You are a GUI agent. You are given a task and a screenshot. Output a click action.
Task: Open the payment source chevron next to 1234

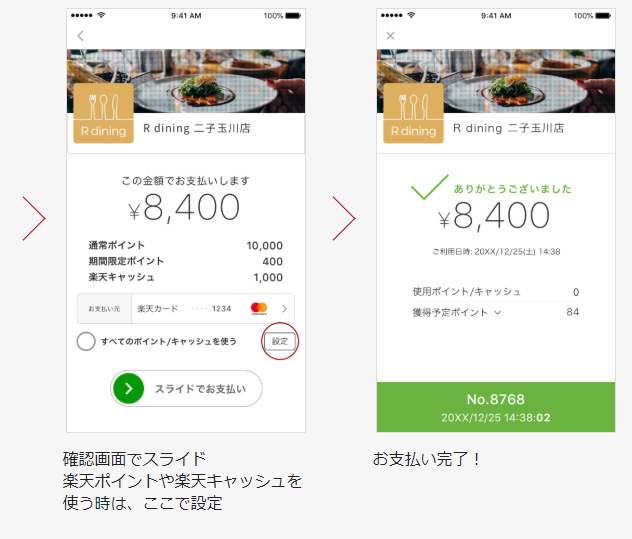coord(285,309)
